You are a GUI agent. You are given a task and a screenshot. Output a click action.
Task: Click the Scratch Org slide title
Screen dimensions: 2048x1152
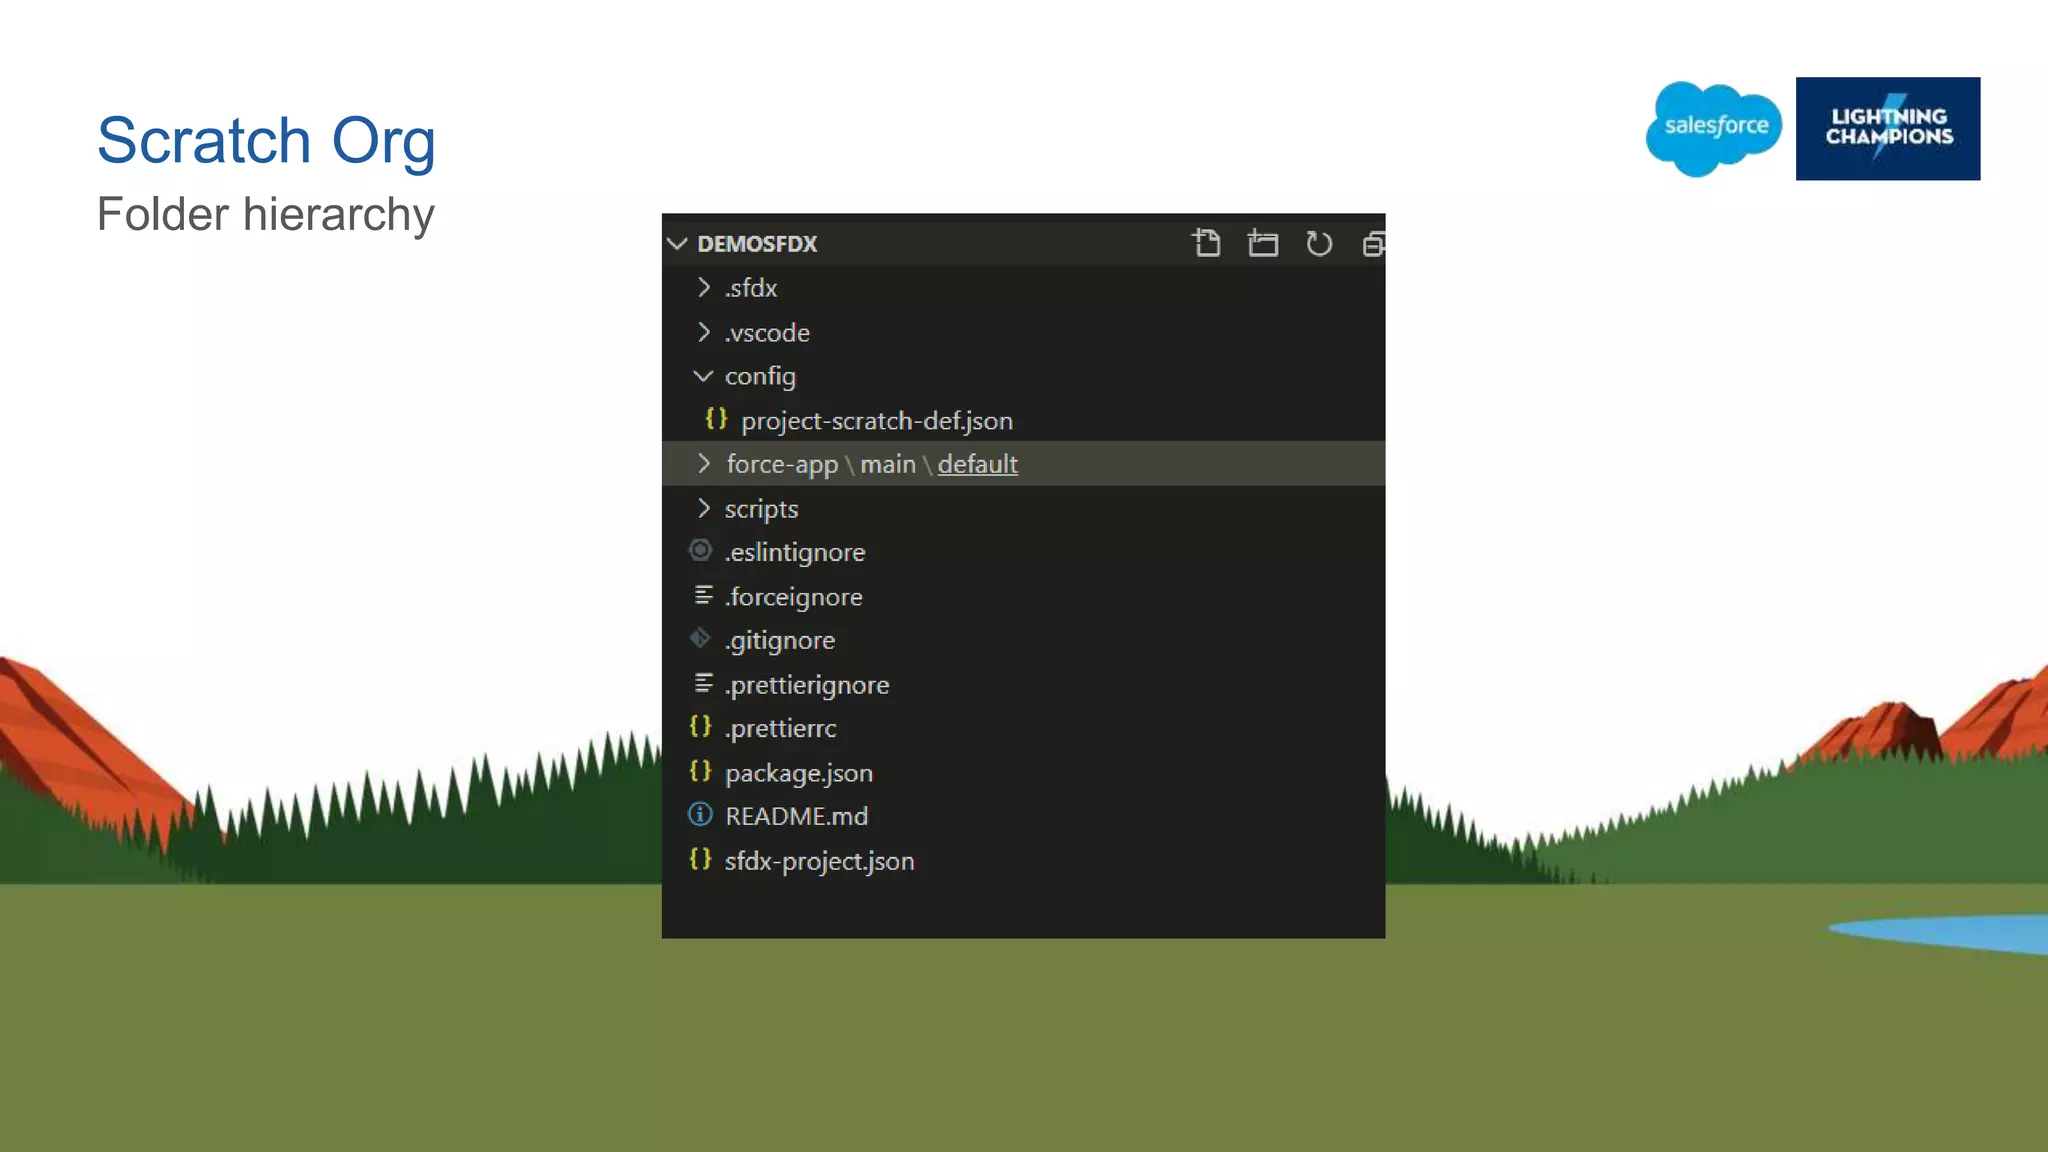click(266, 140)
